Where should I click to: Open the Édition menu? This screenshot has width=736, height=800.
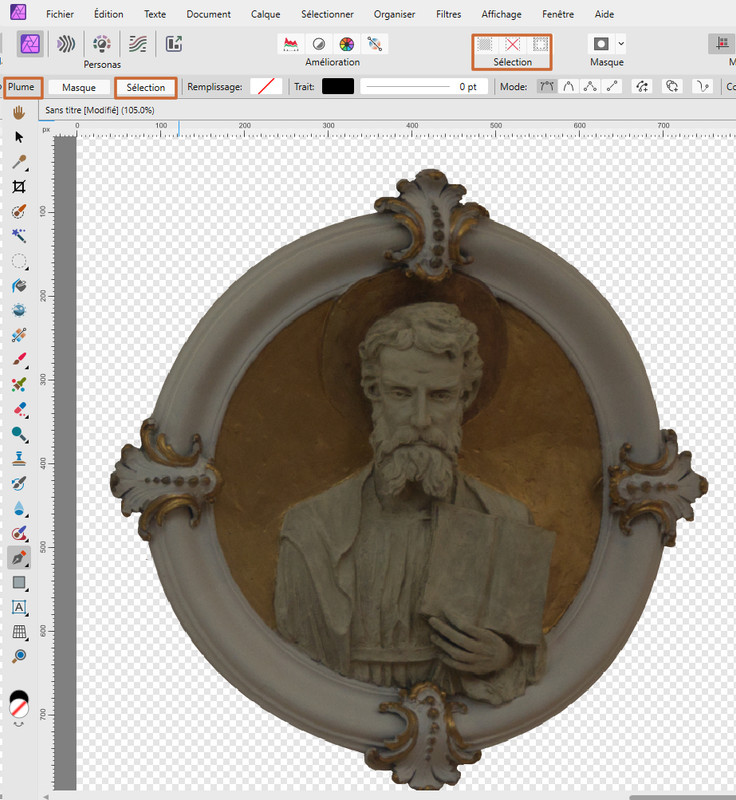pyautogui.click(x=109, y=14)
